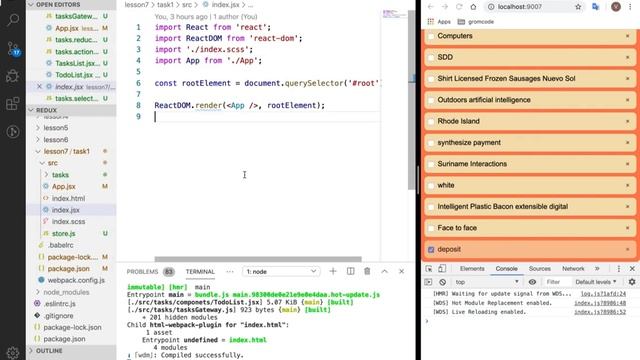Open the console settings gear
The height and width of the screenshot is (360, 640).
632,282
